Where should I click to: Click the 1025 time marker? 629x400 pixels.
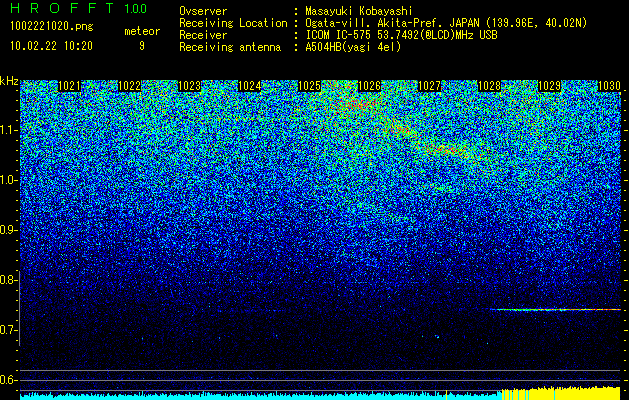point(309,86)
